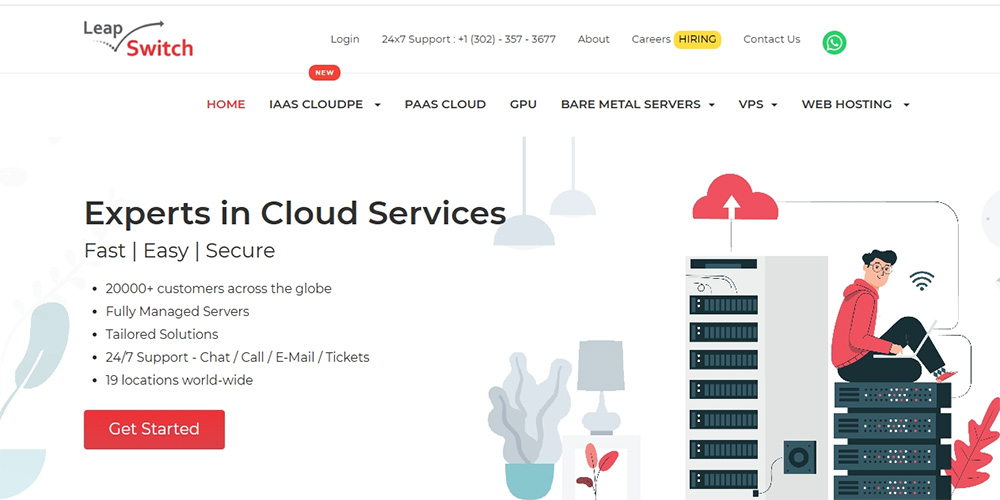The height and width of the screenshot is (500, 1000).
Task: Open the WEB HOSTING menu
Action: pos(847,105)
